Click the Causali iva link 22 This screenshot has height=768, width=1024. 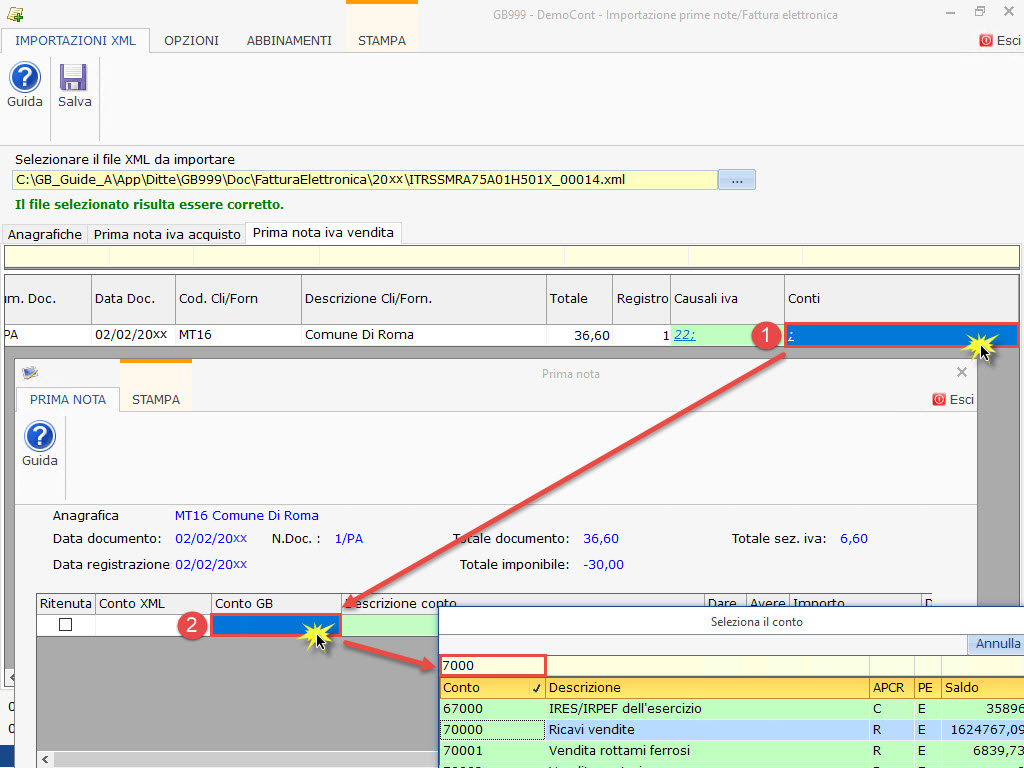point(685,336)
